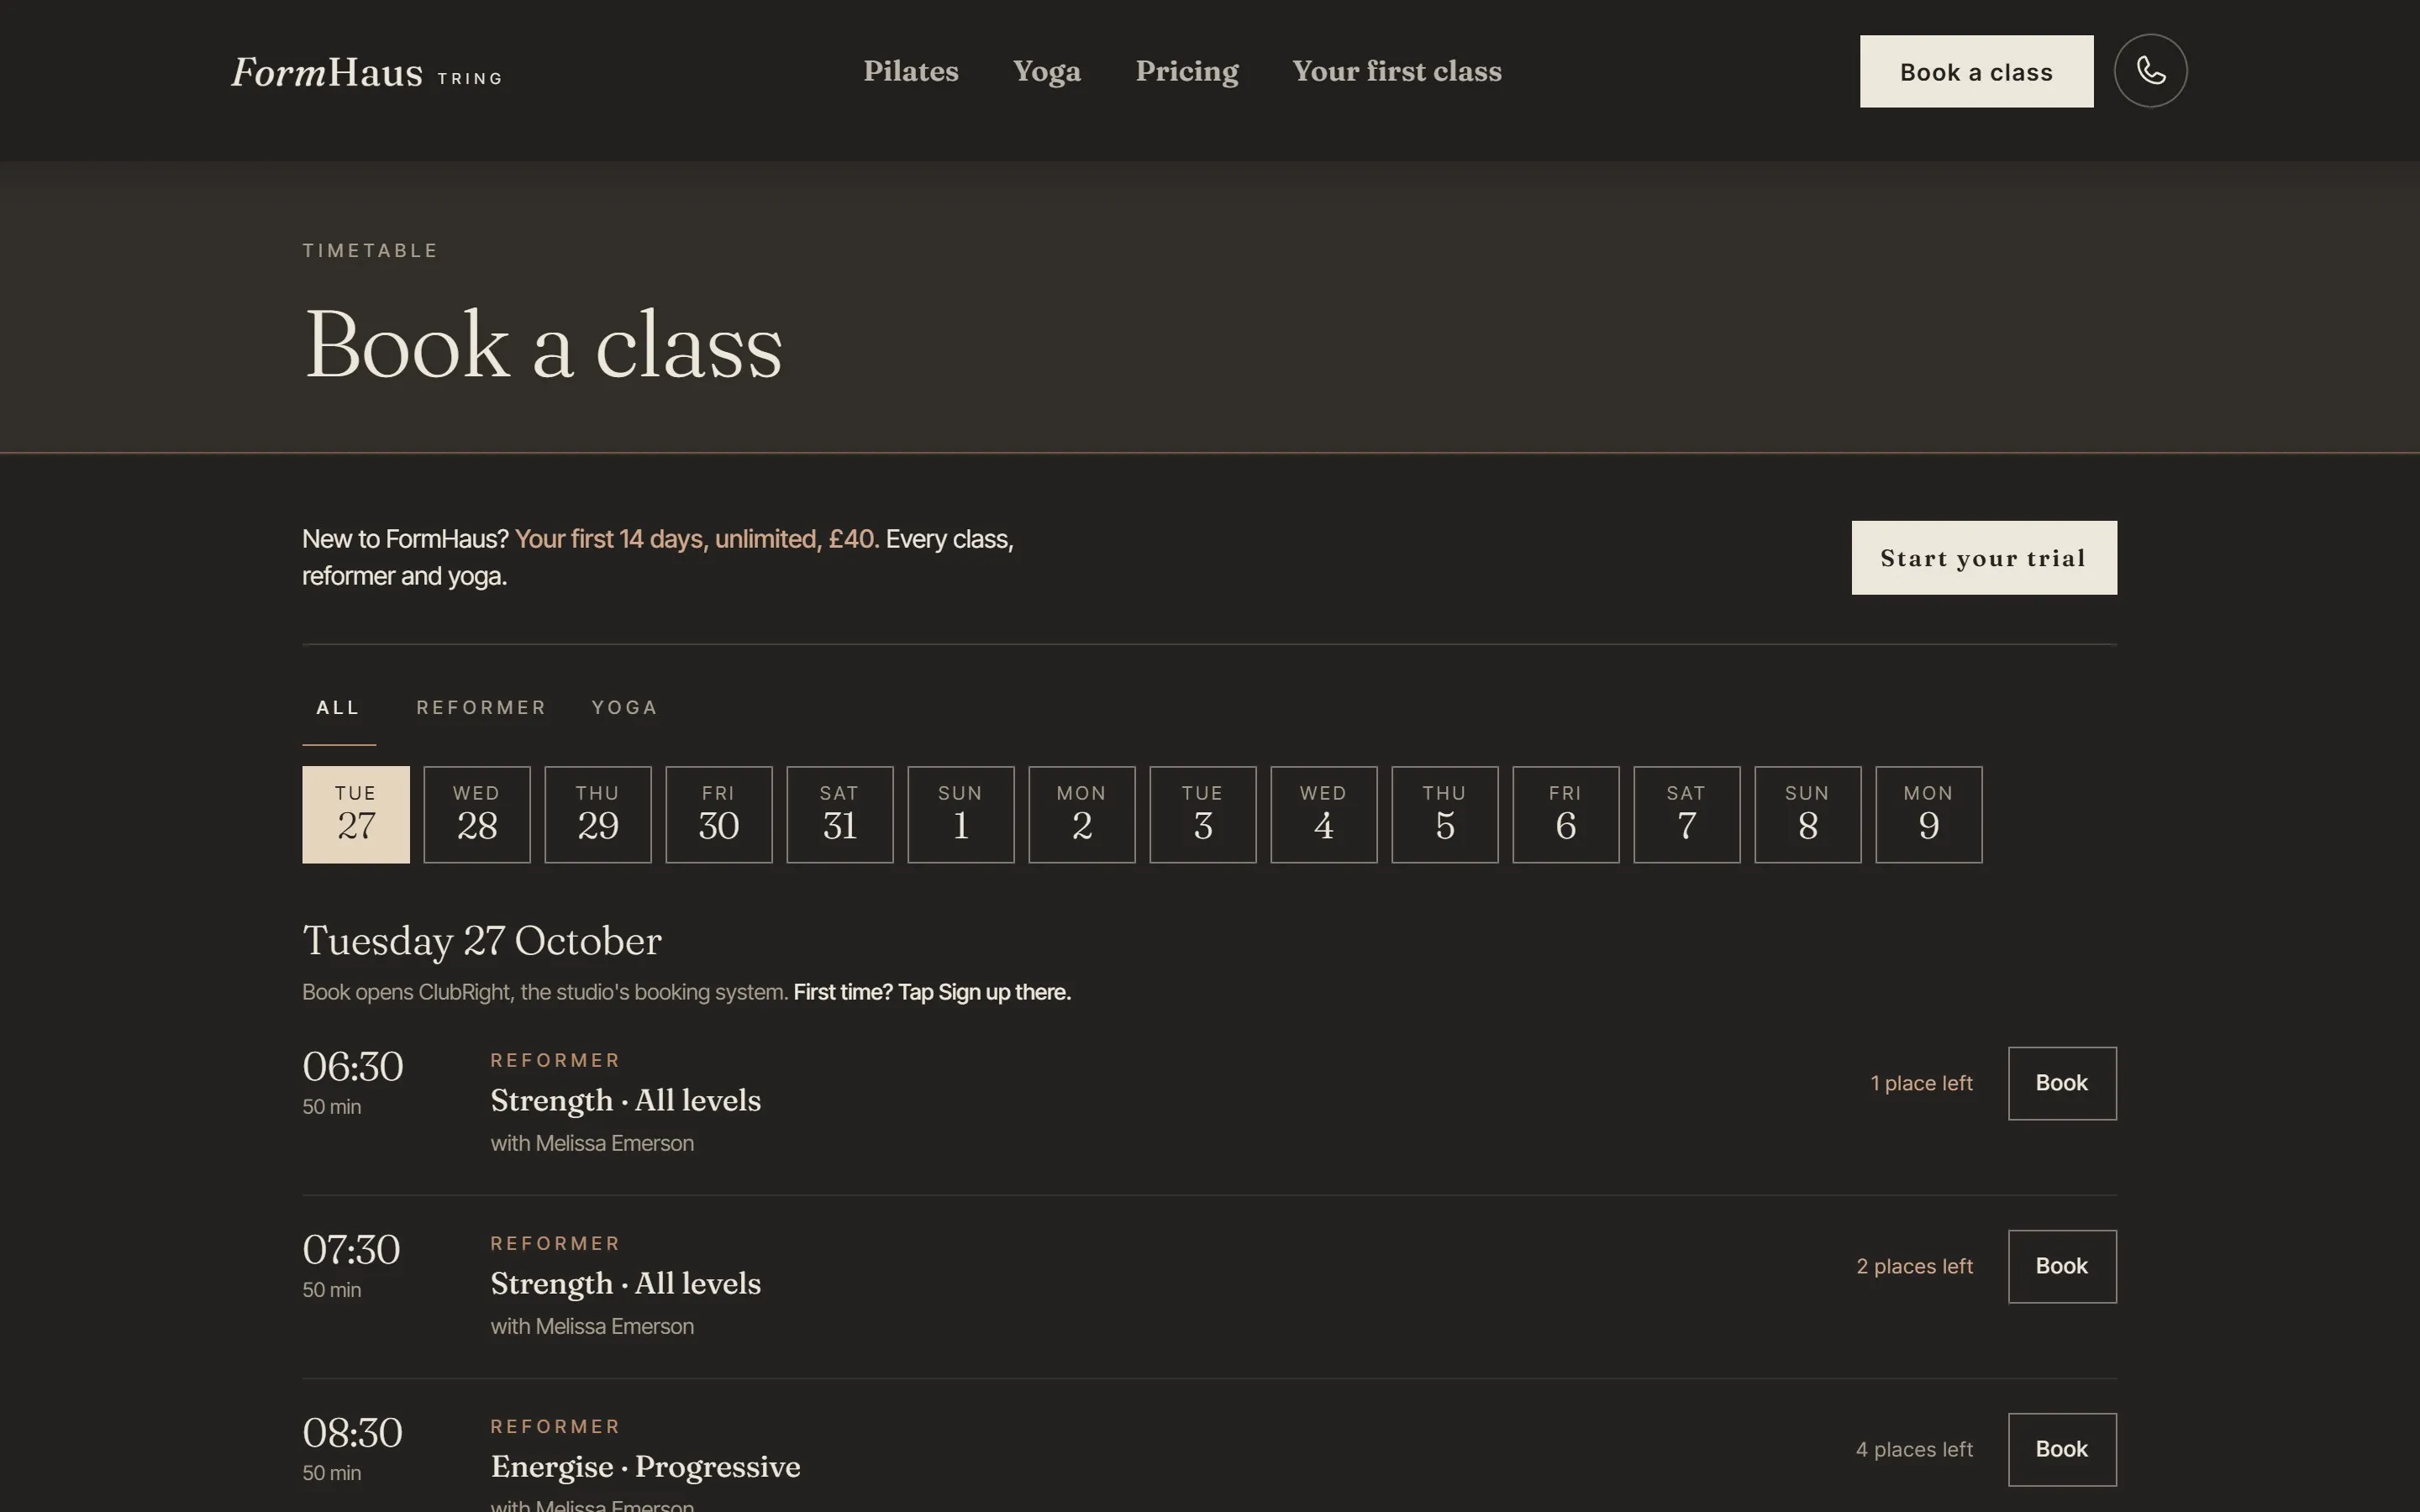Select Tue 3 date tile
This screenshot has width=2420, height=1512.
pyautogui.click(x=1203, y=814)
